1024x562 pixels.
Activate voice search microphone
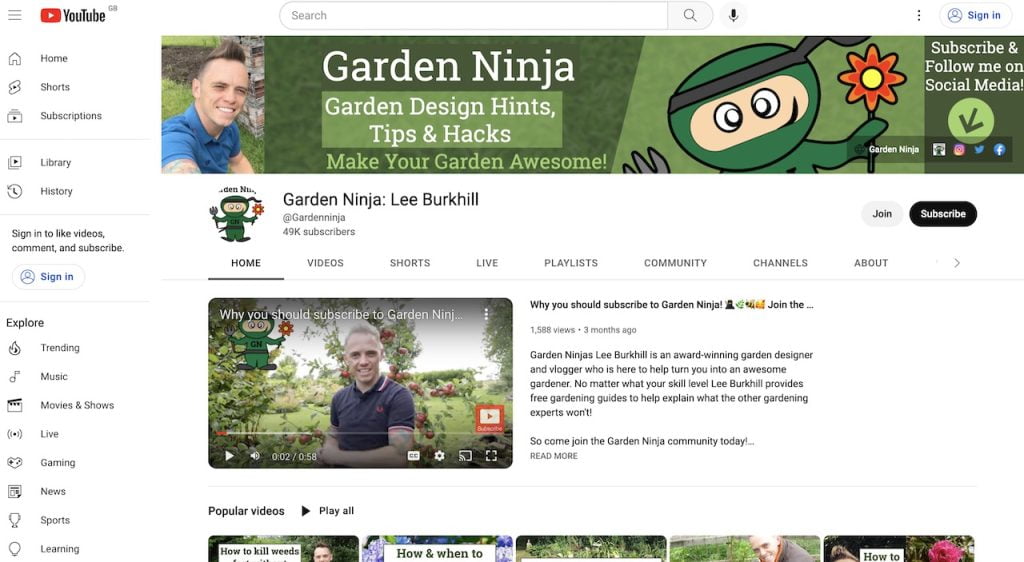(x=733, y=15)
